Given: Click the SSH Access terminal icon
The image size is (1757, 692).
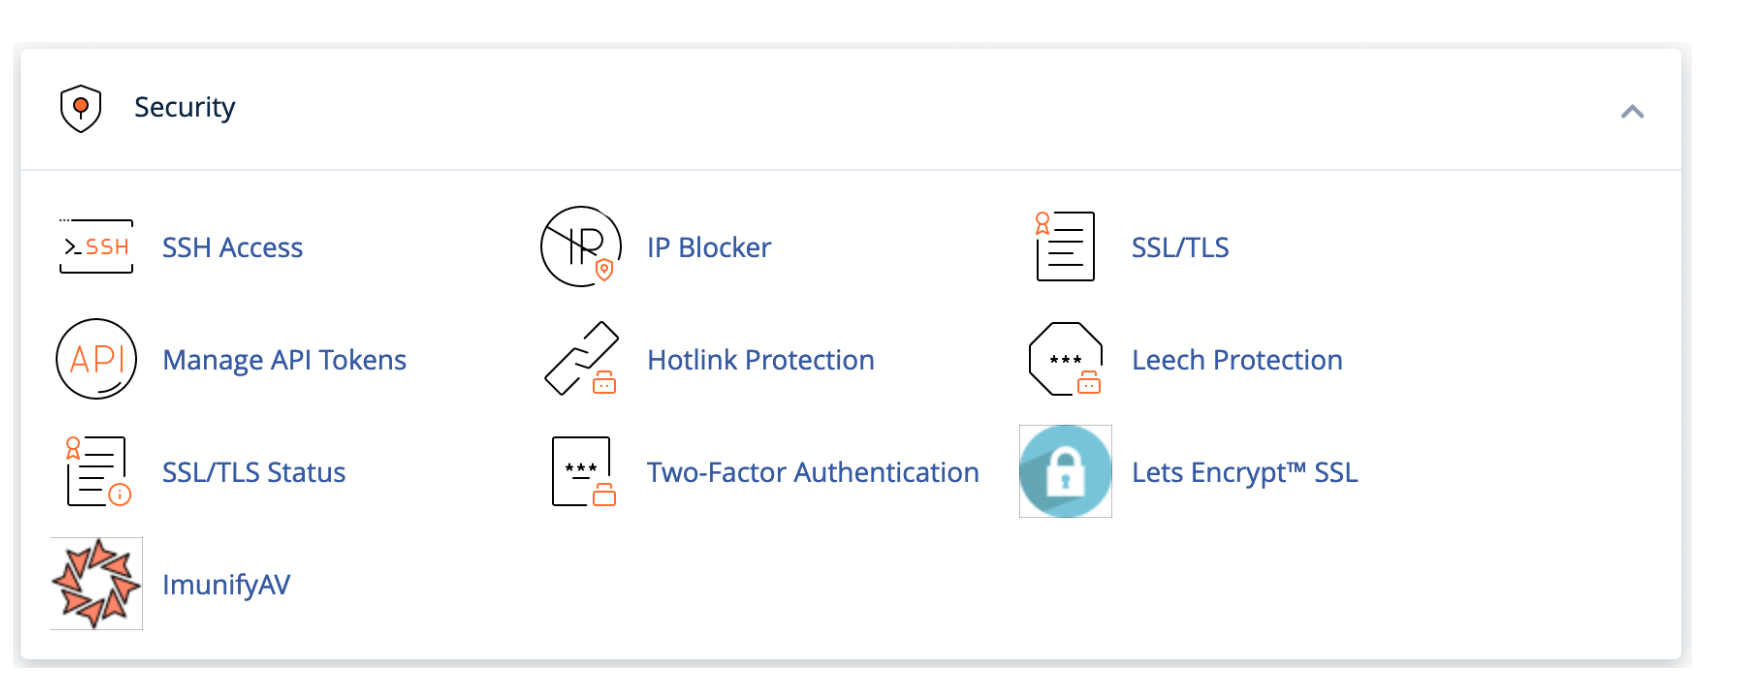Looking at the screenshot, I should point(96,247).
